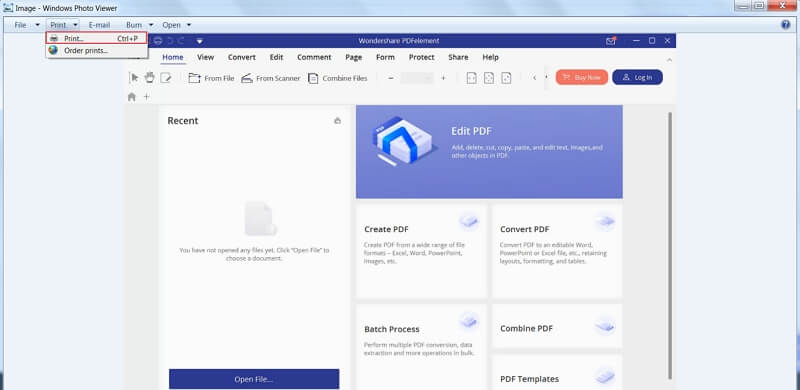Click PDFelement's vertical scrollbar

point(670,245)
